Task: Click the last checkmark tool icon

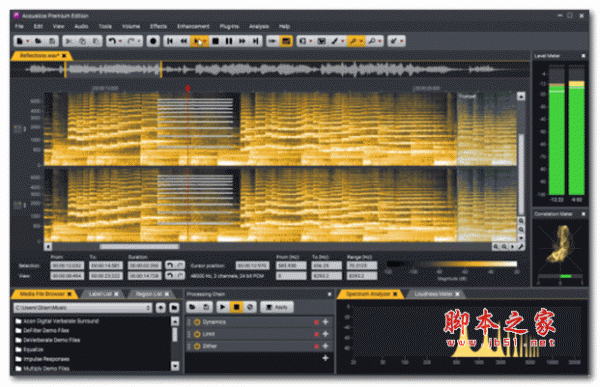Action: 394,41
